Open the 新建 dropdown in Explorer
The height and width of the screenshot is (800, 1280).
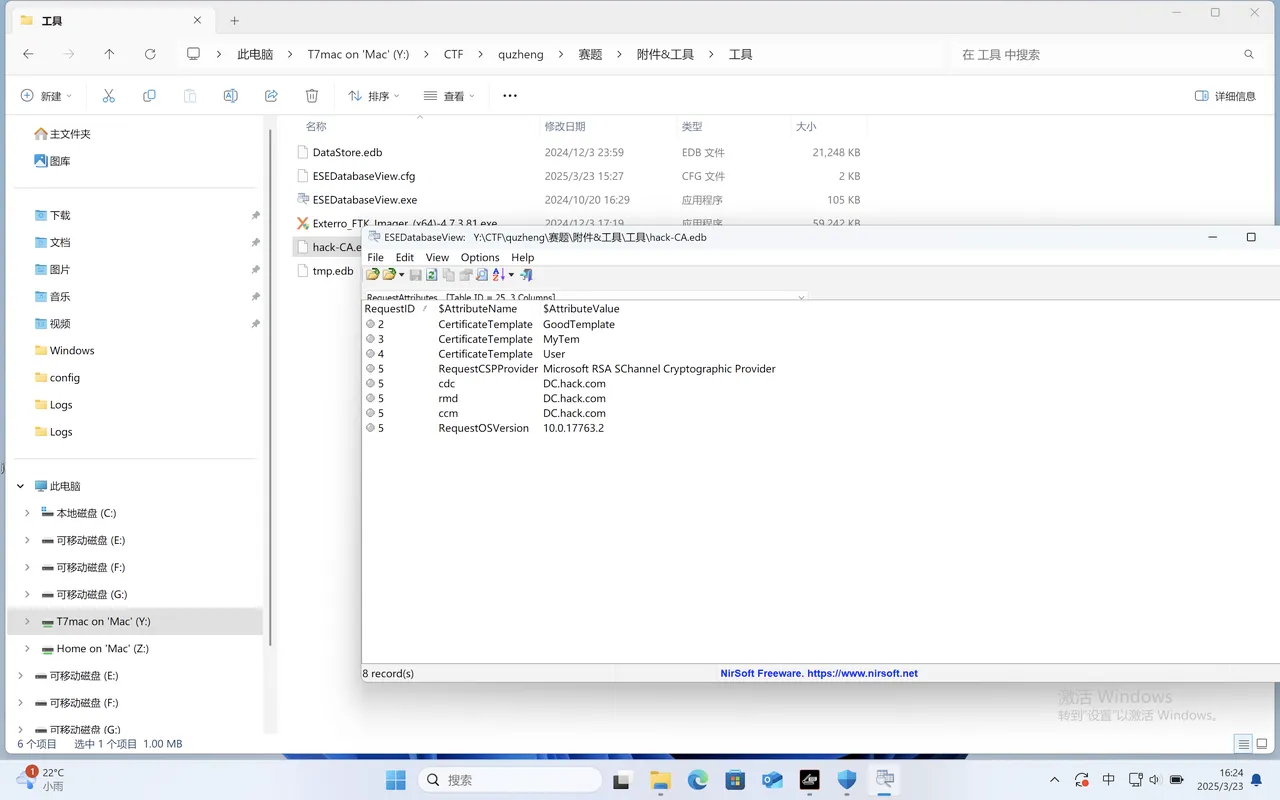click(x=46, y=96)
